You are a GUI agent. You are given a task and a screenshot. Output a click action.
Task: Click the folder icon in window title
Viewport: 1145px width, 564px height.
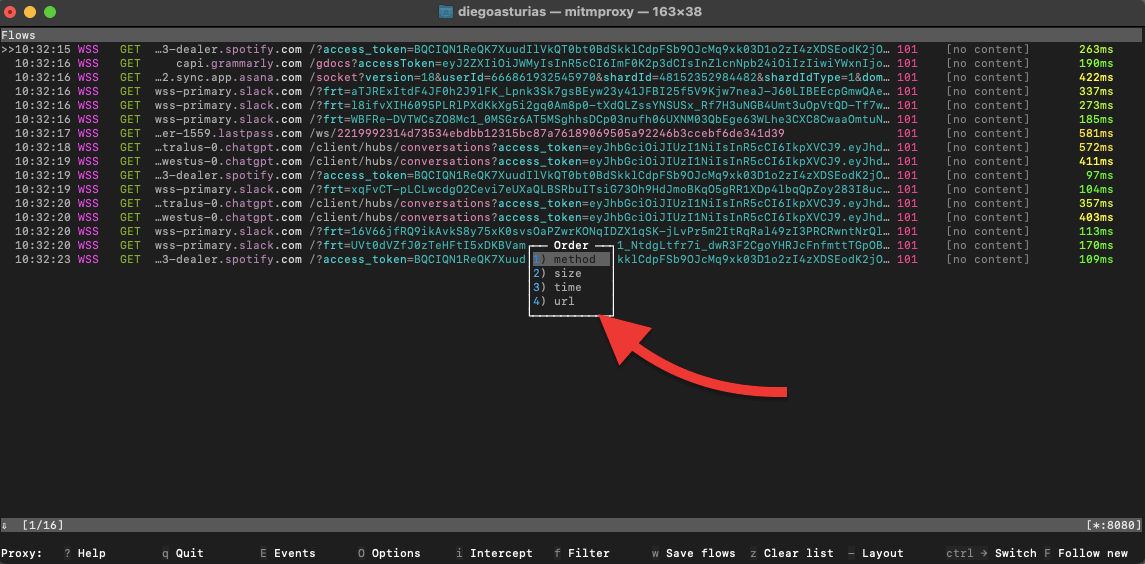click(x=445, y=12)
